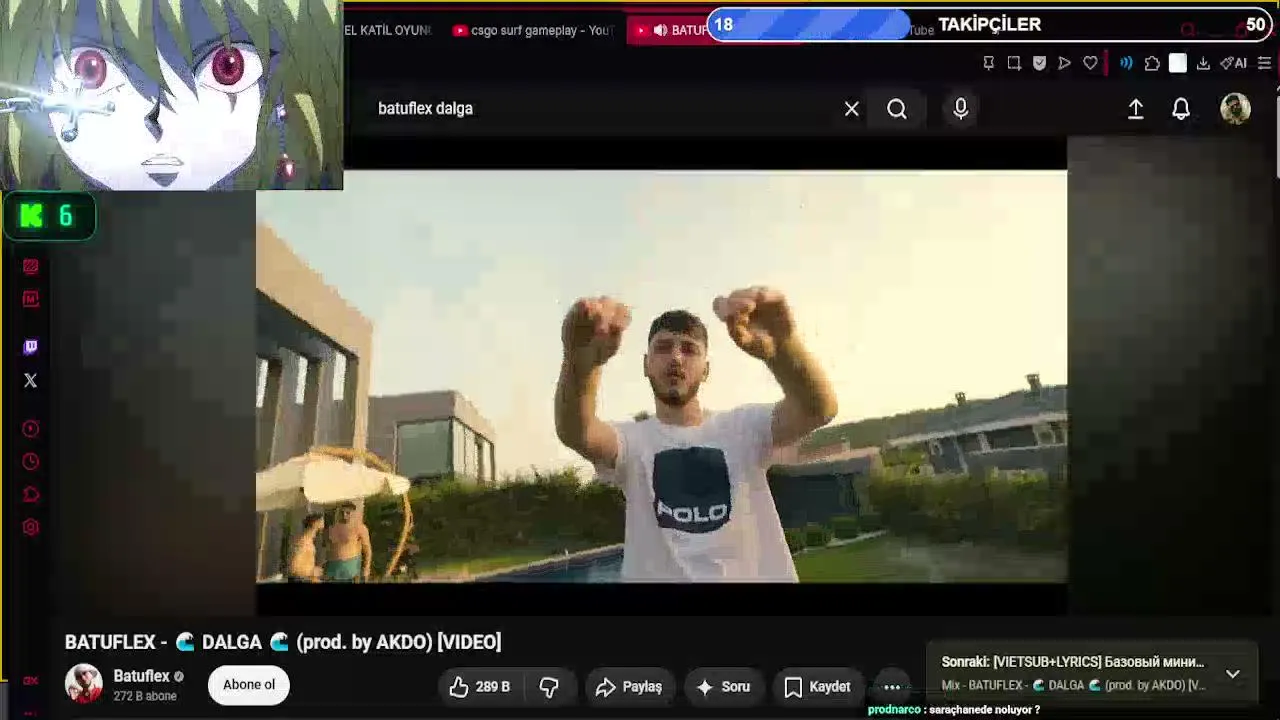Click the Kick follower counter widget
Viewport: 1280px width, 720px height.
click(50, 217)
